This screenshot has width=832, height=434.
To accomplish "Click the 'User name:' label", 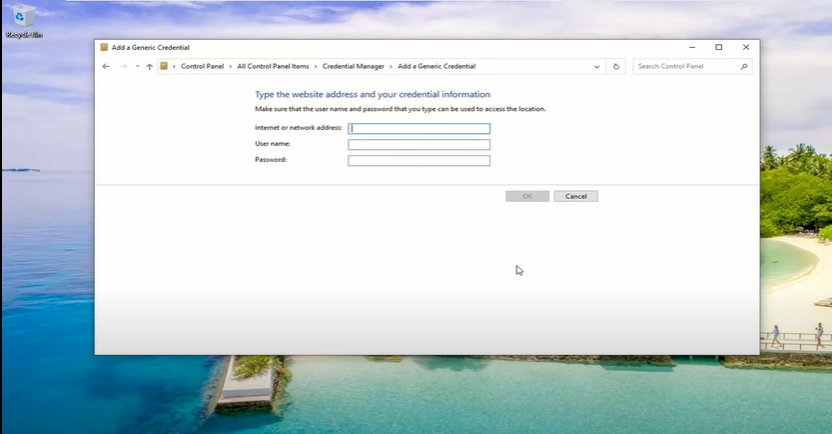I will point(272,144).
